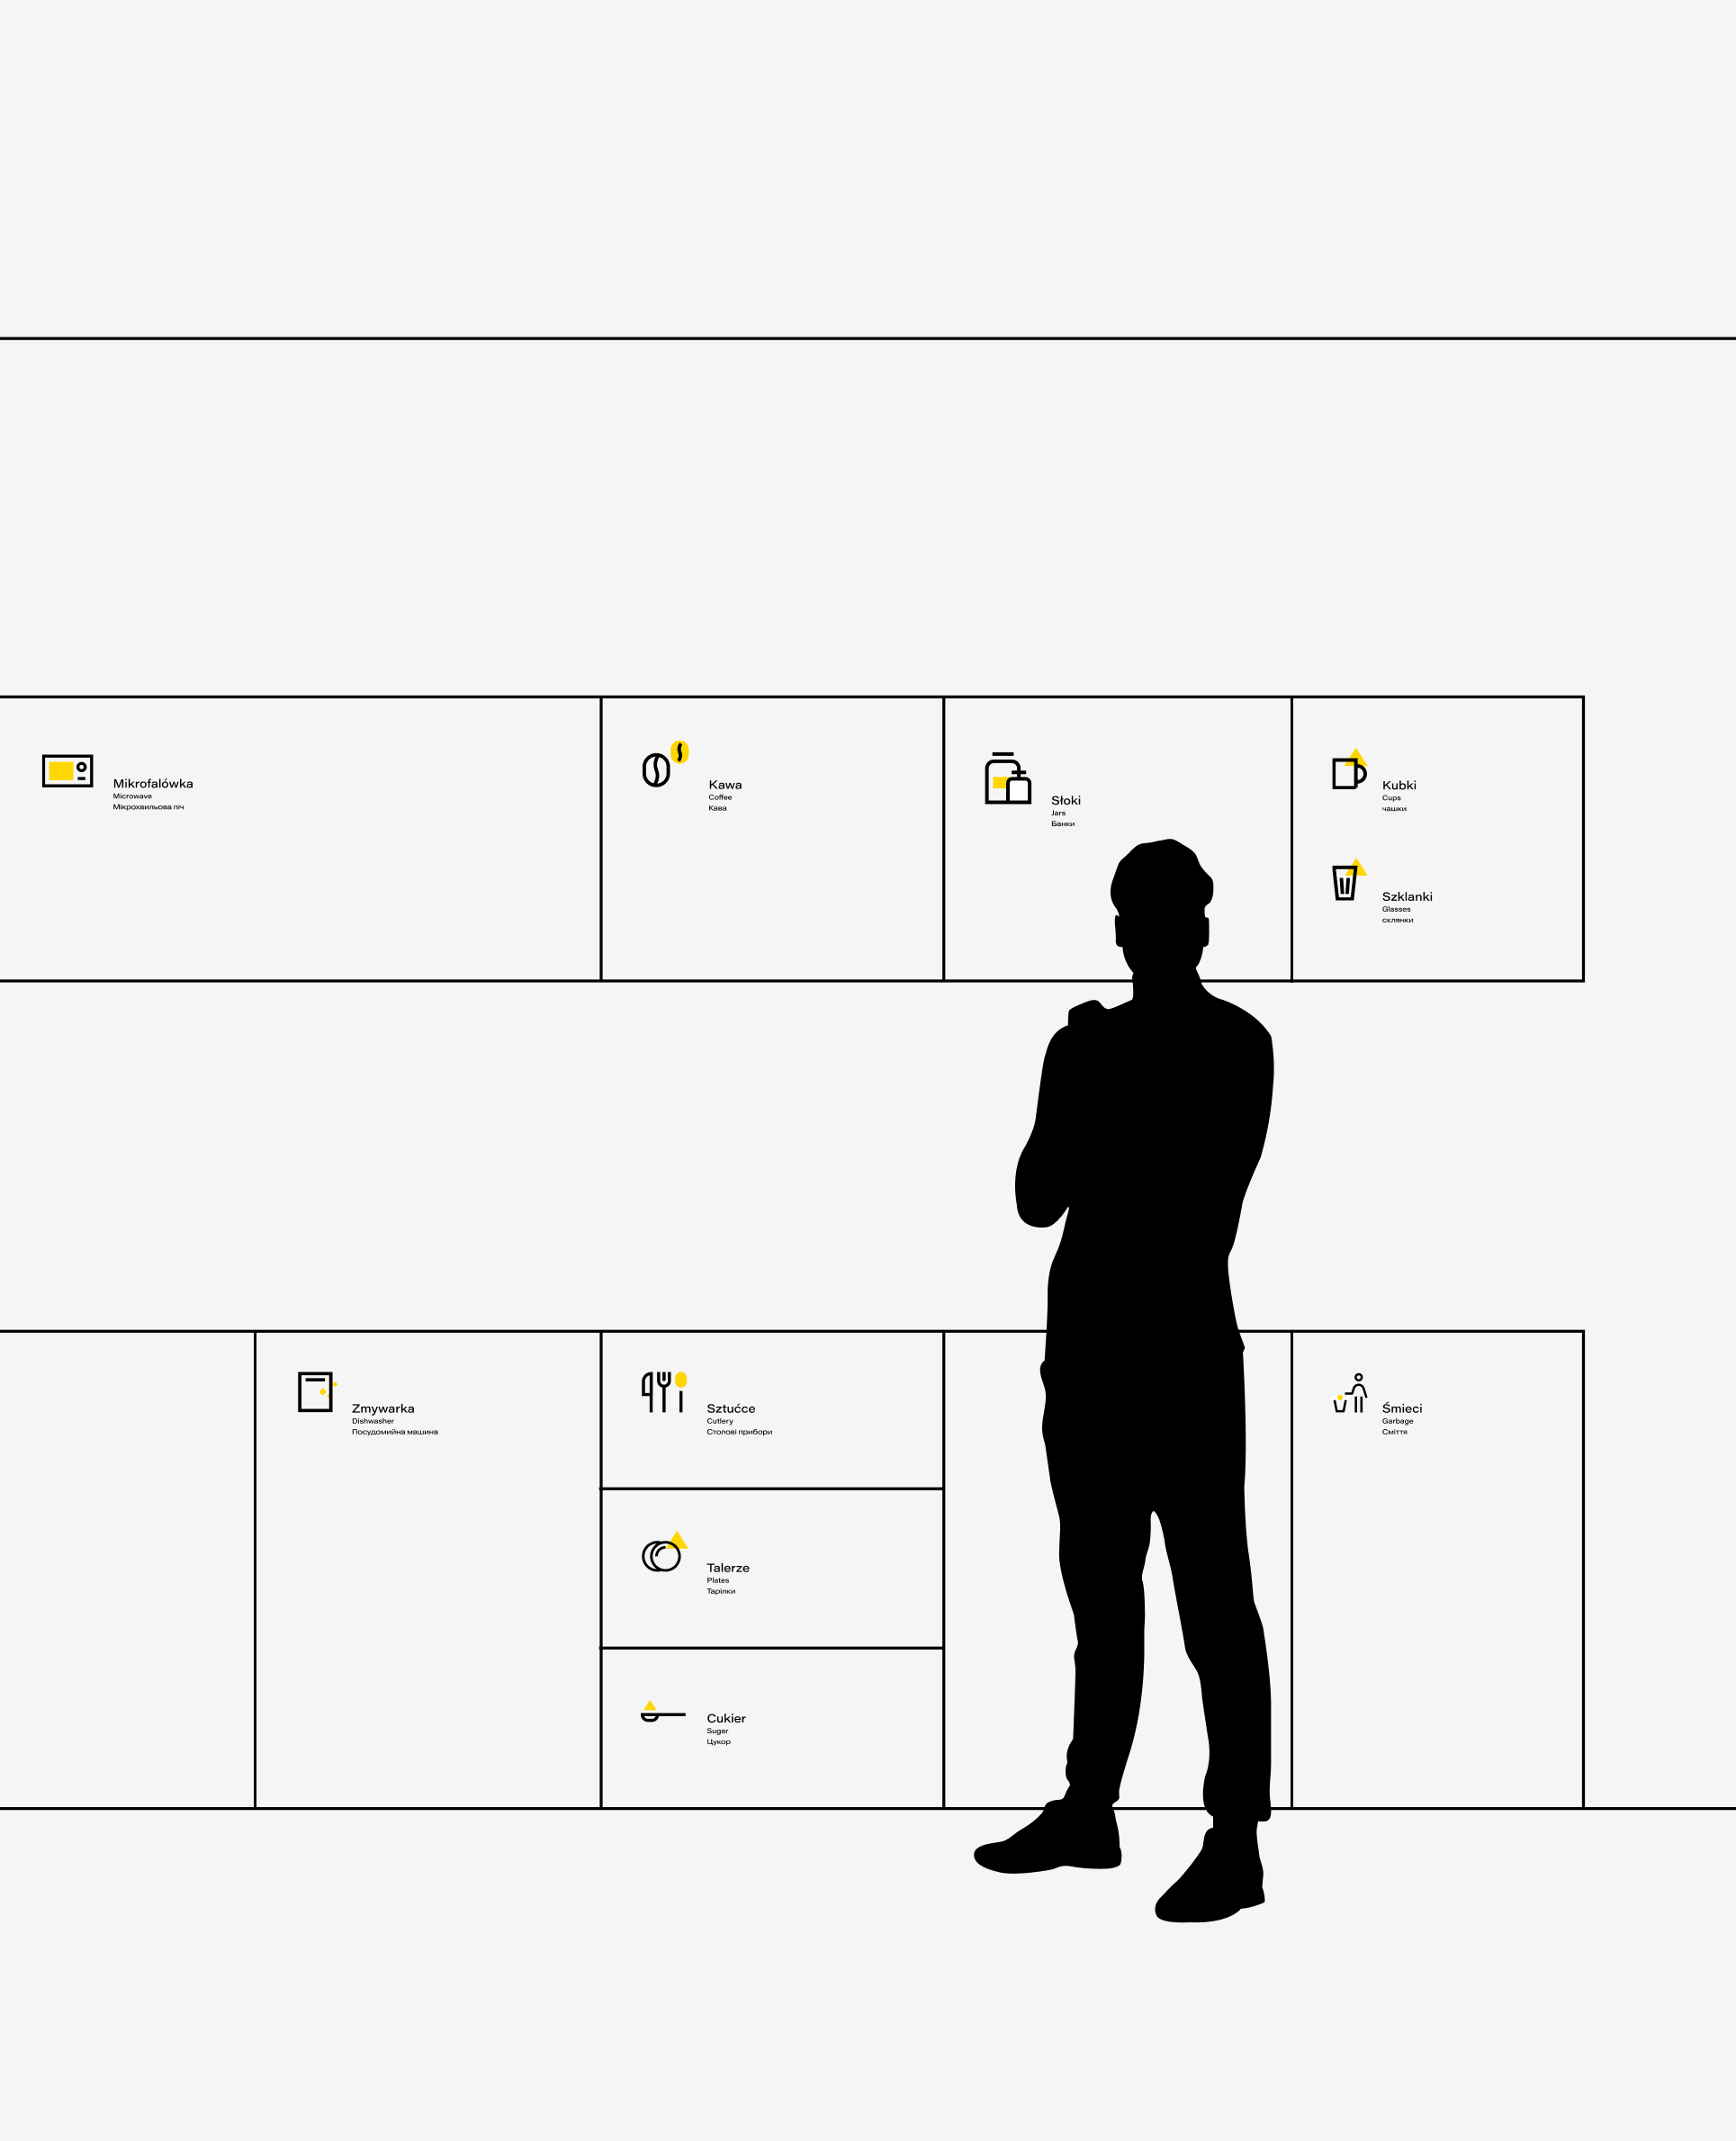
Task: Click the 'Посудомийна машина' Ukrainian text
Action: (x=395, y=1432)
